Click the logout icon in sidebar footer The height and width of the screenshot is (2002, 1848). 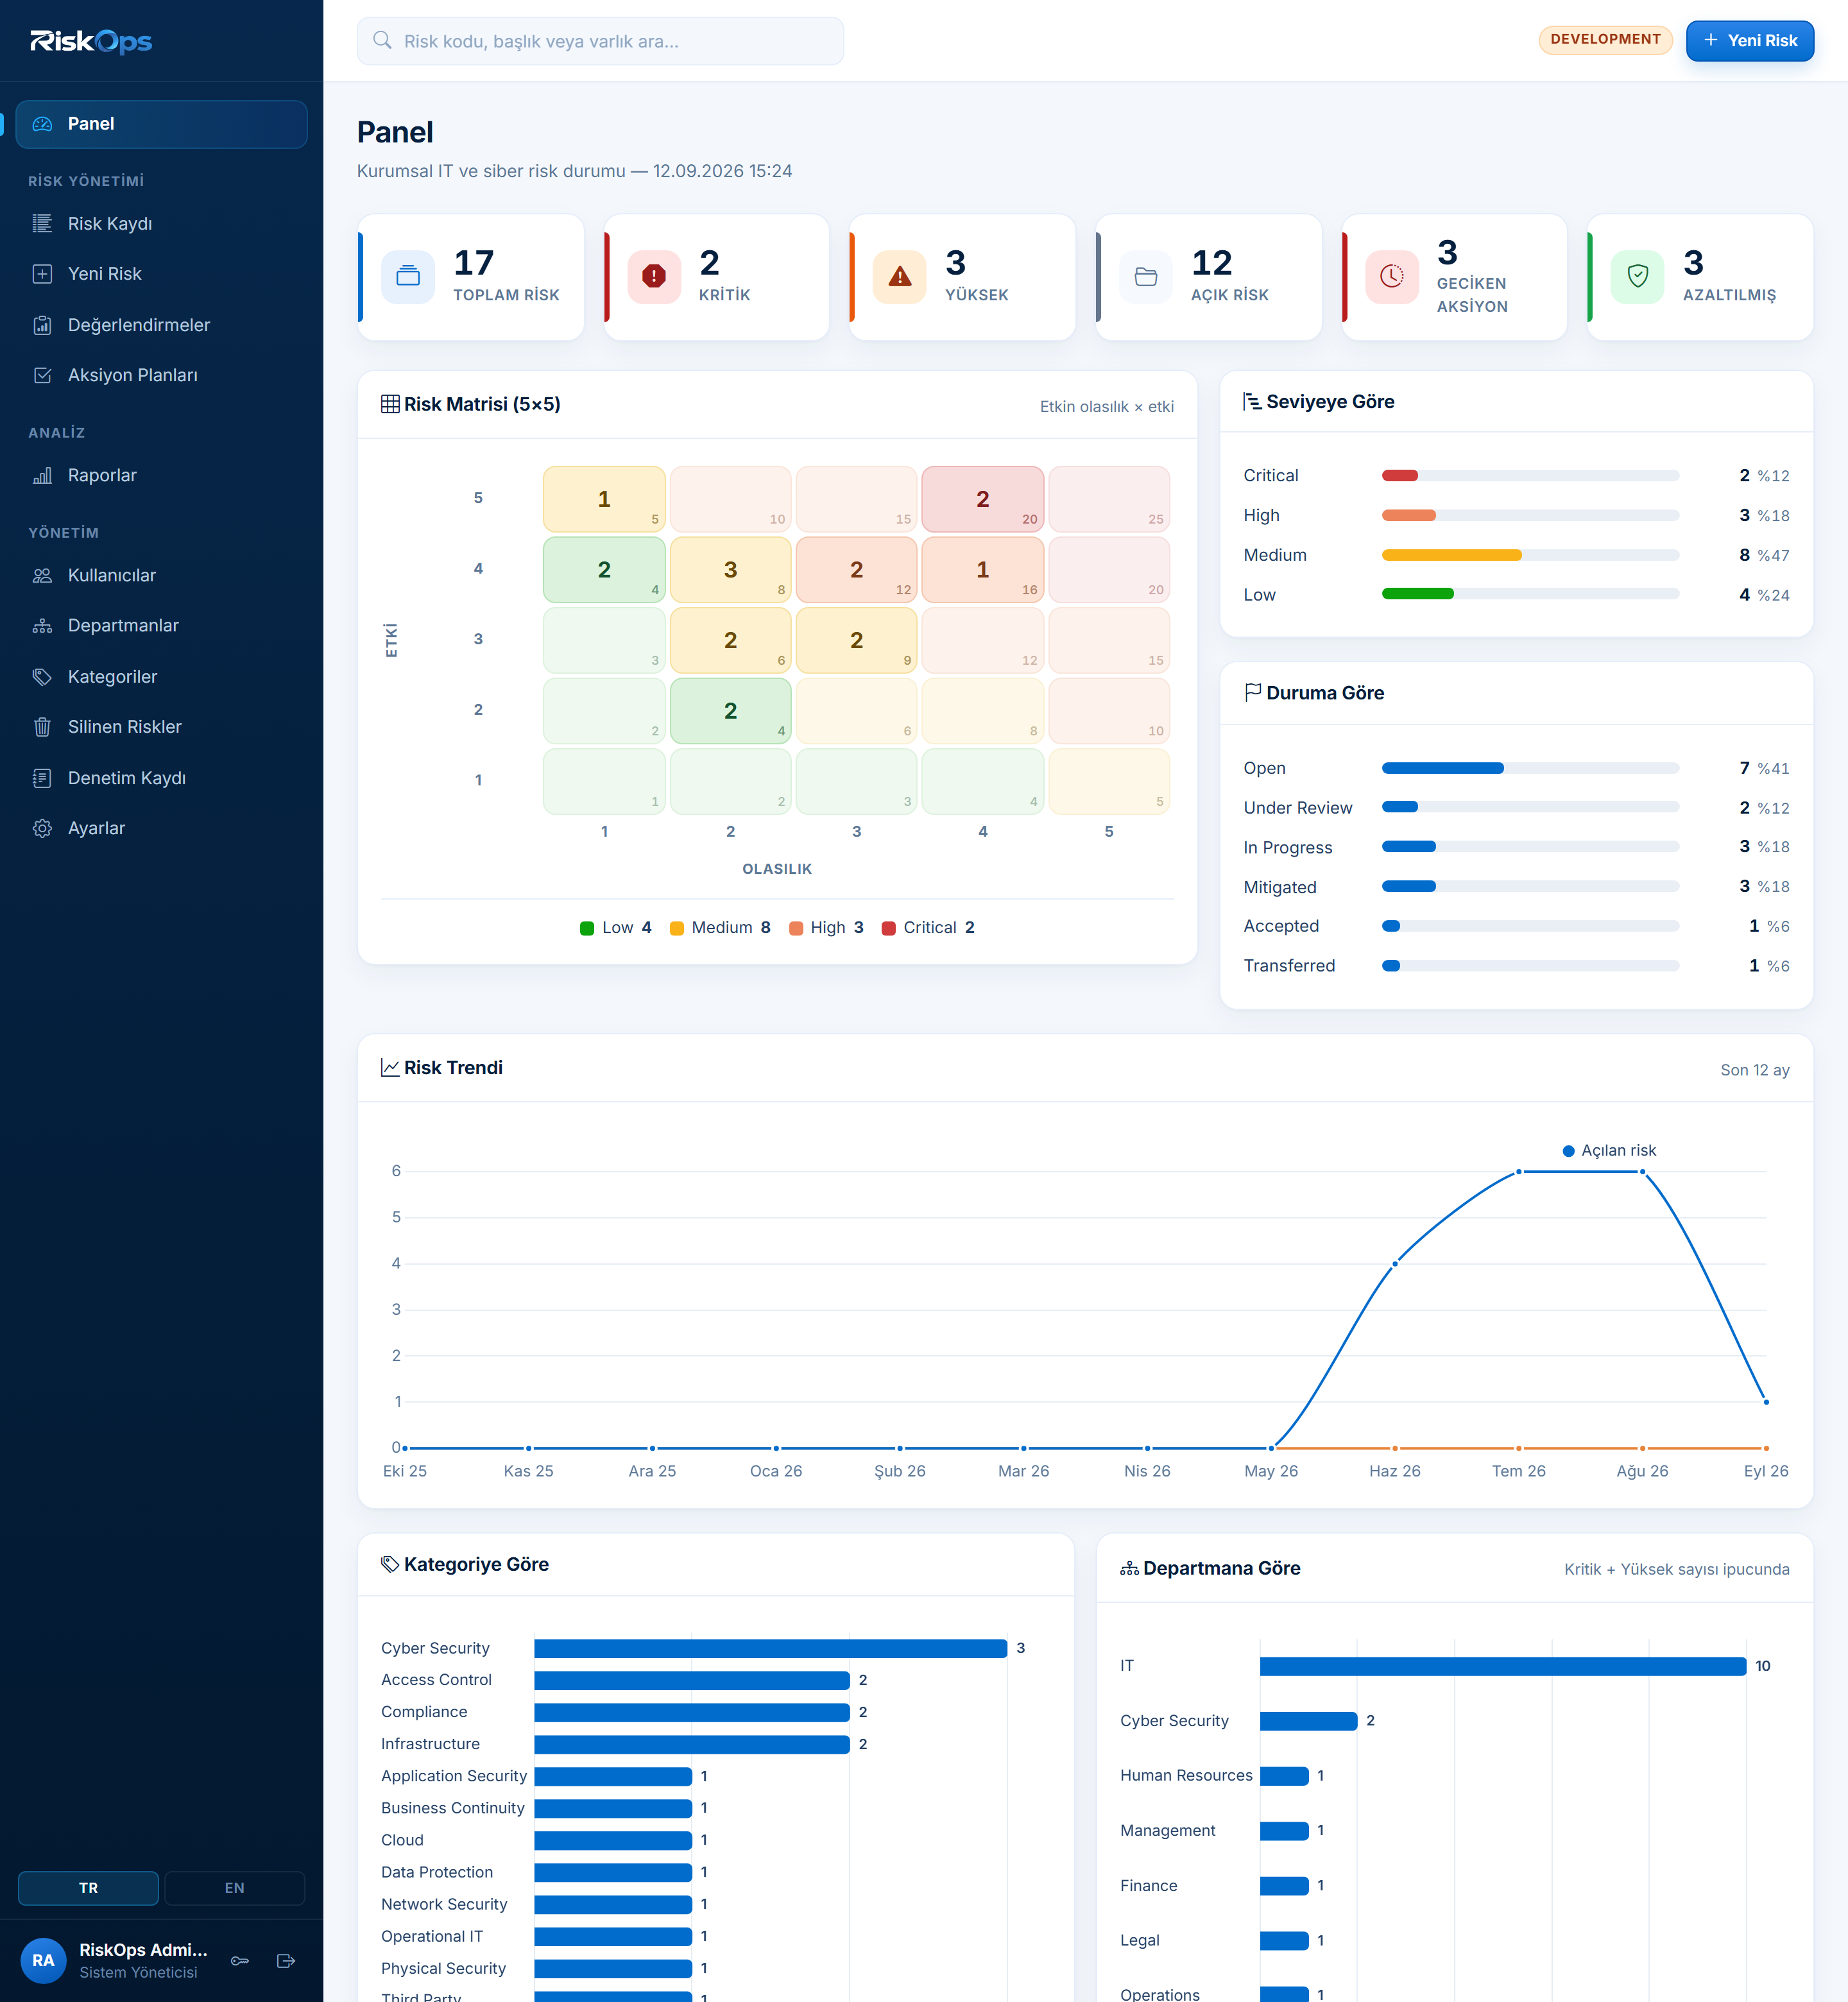[x=286, y=1960]
